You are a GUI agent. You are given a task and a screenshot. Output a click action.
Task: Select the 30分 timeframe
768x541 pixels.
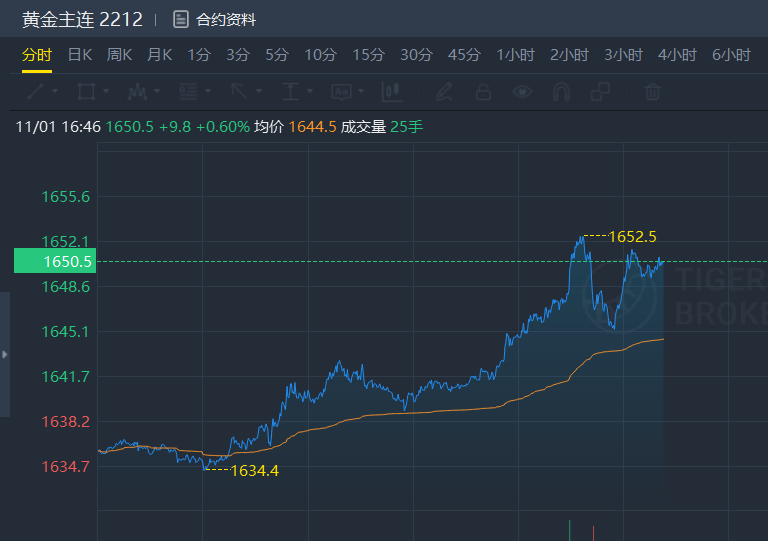coord(416,55)
